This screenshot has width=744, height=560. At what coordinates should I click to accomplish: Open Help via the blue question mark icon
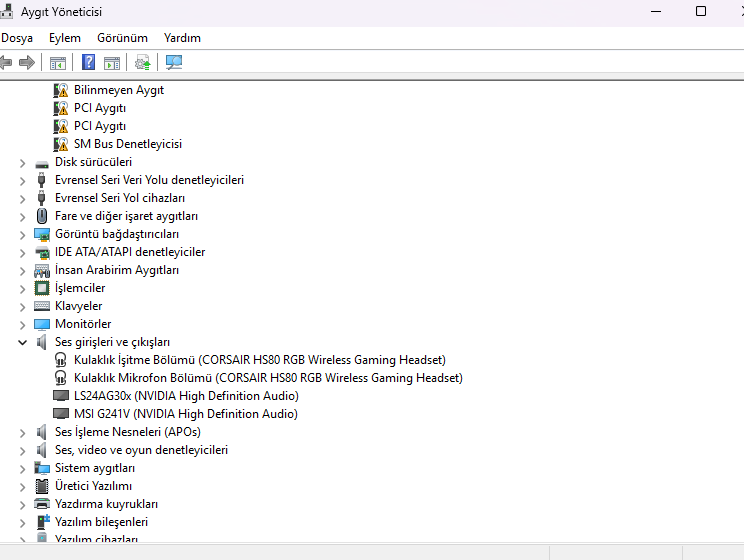tap(88, 62)
